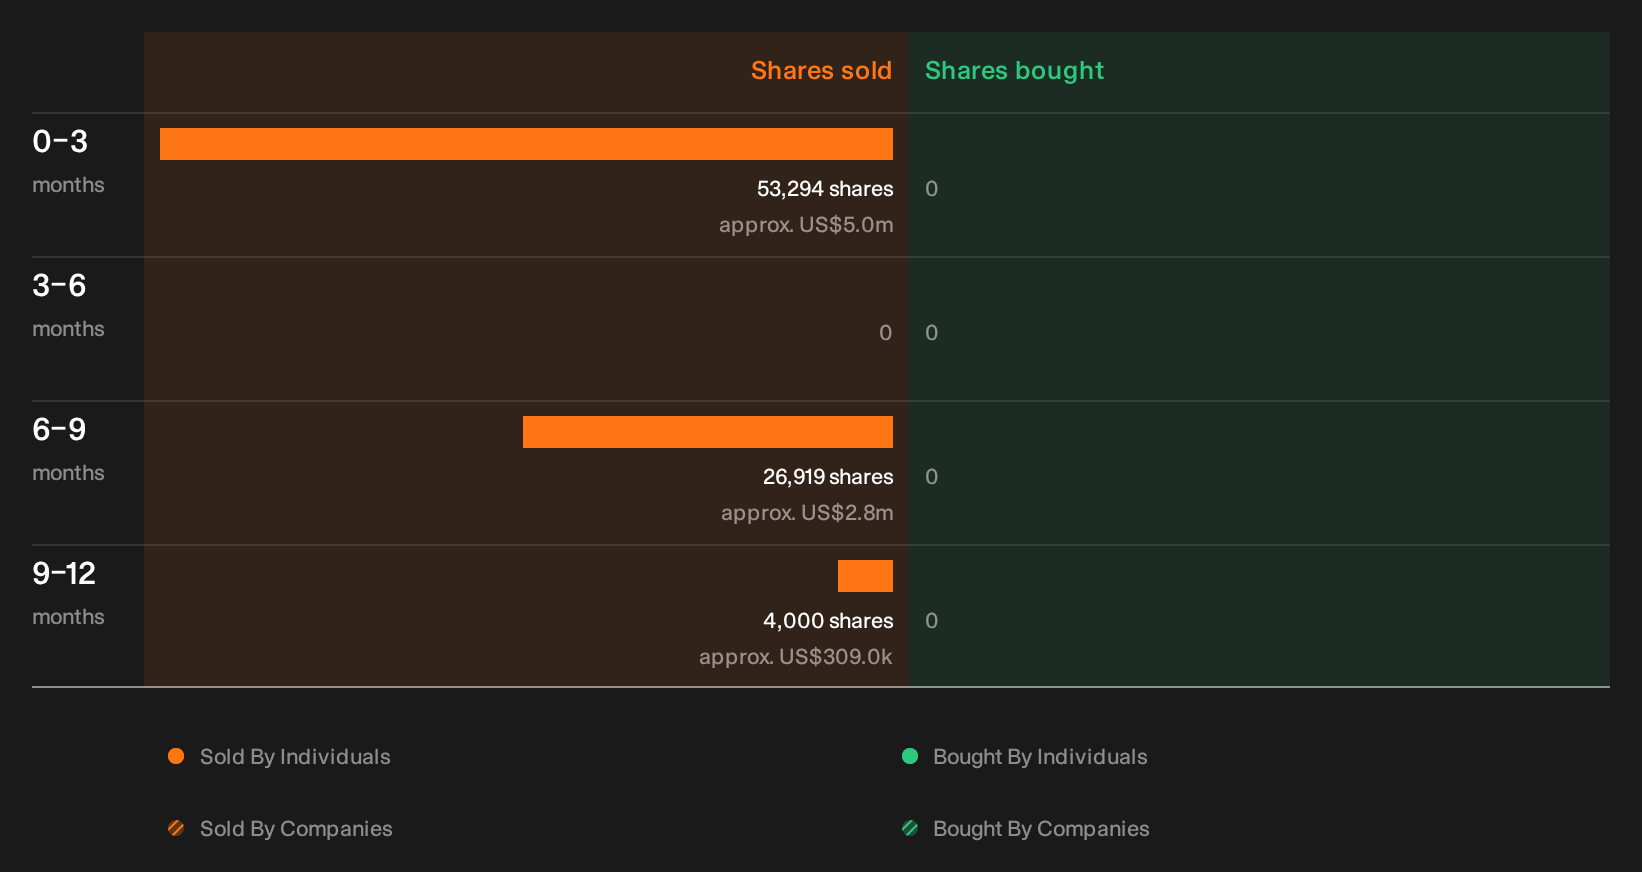This screenshot has height=872, width=1642.
Task: Click the 'approx. US$5.0m' value
Action: click(x=806, y=225)
